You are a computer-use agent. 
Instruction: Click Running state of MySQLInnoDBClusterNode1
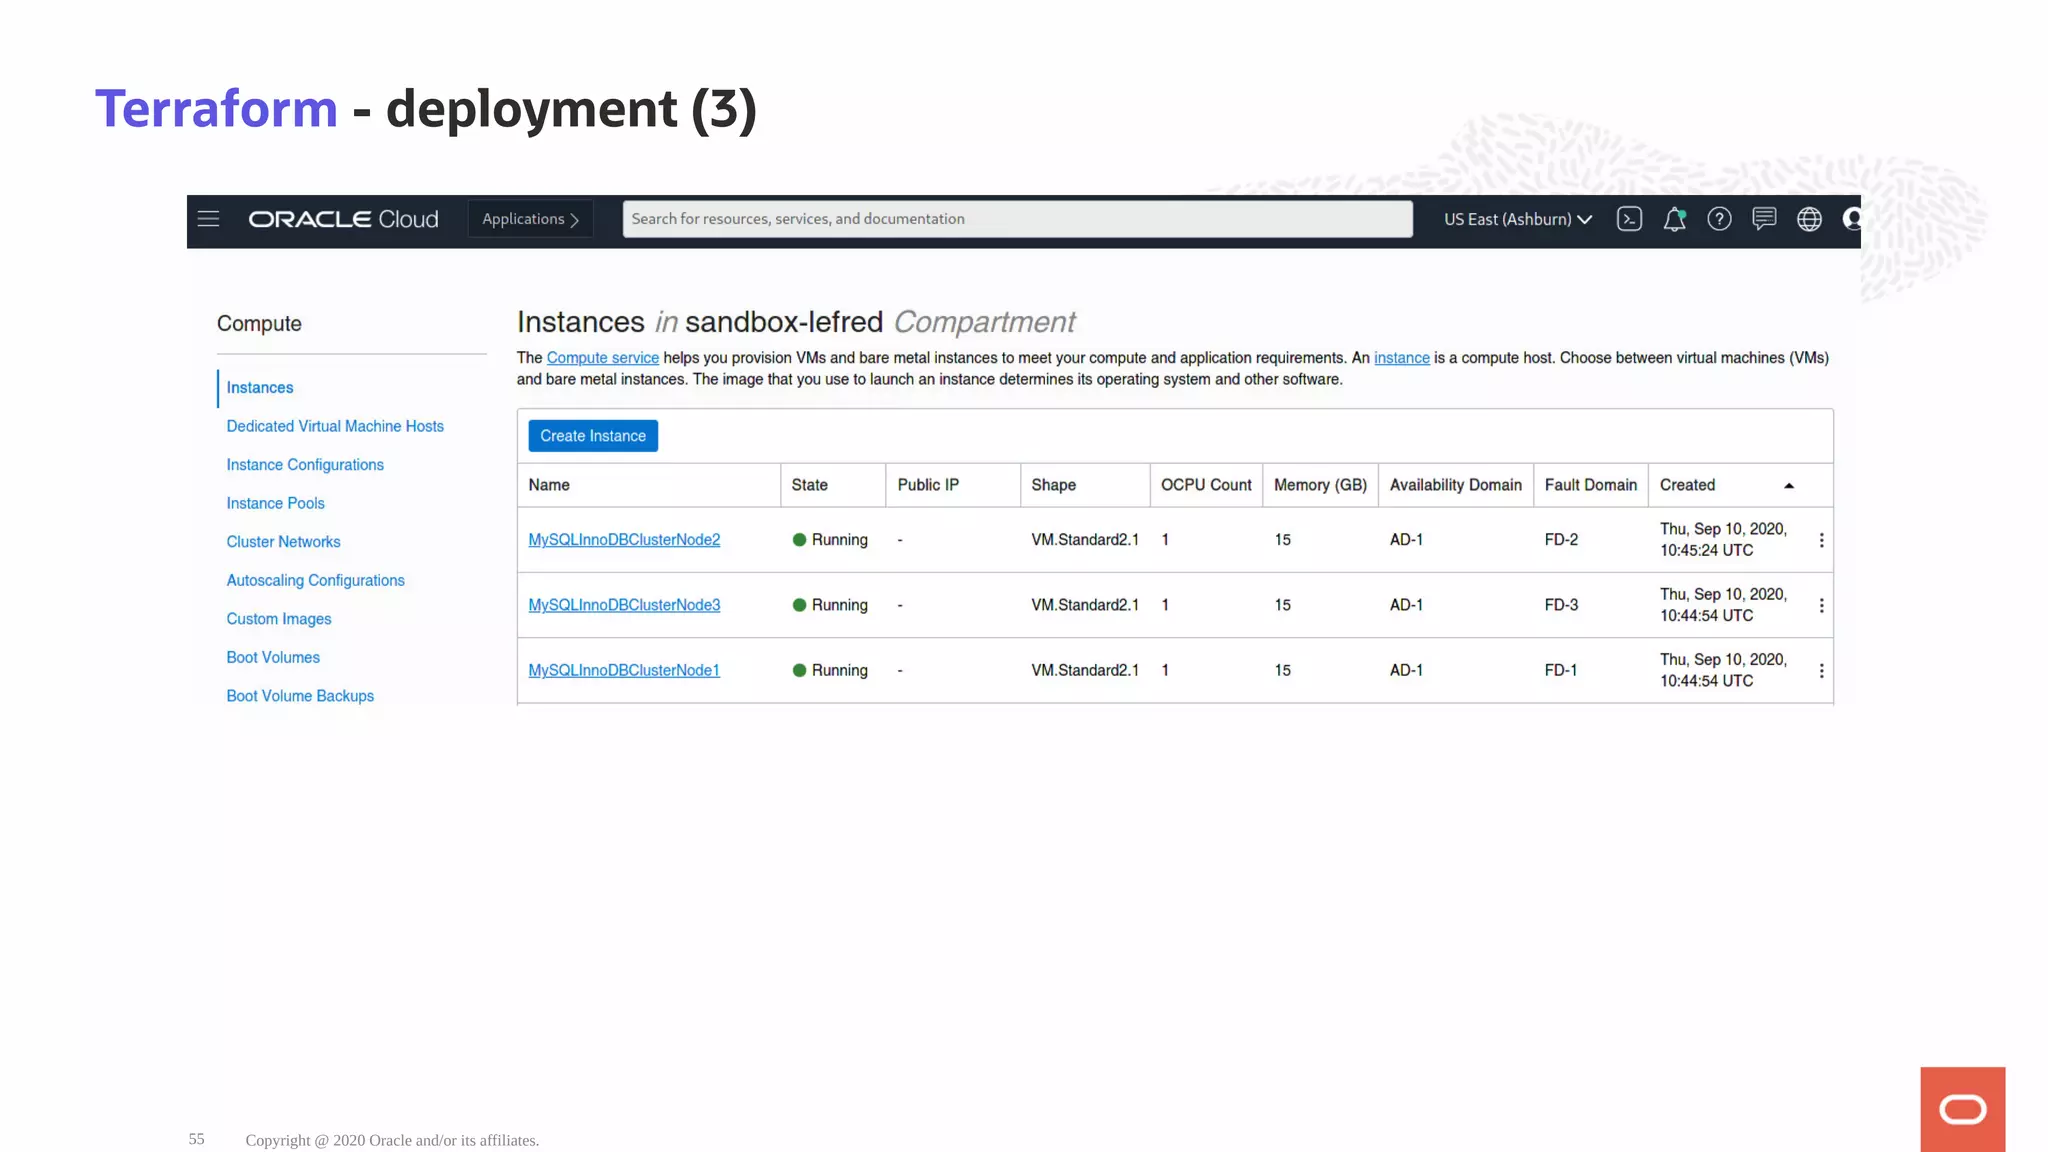point(830,670)
